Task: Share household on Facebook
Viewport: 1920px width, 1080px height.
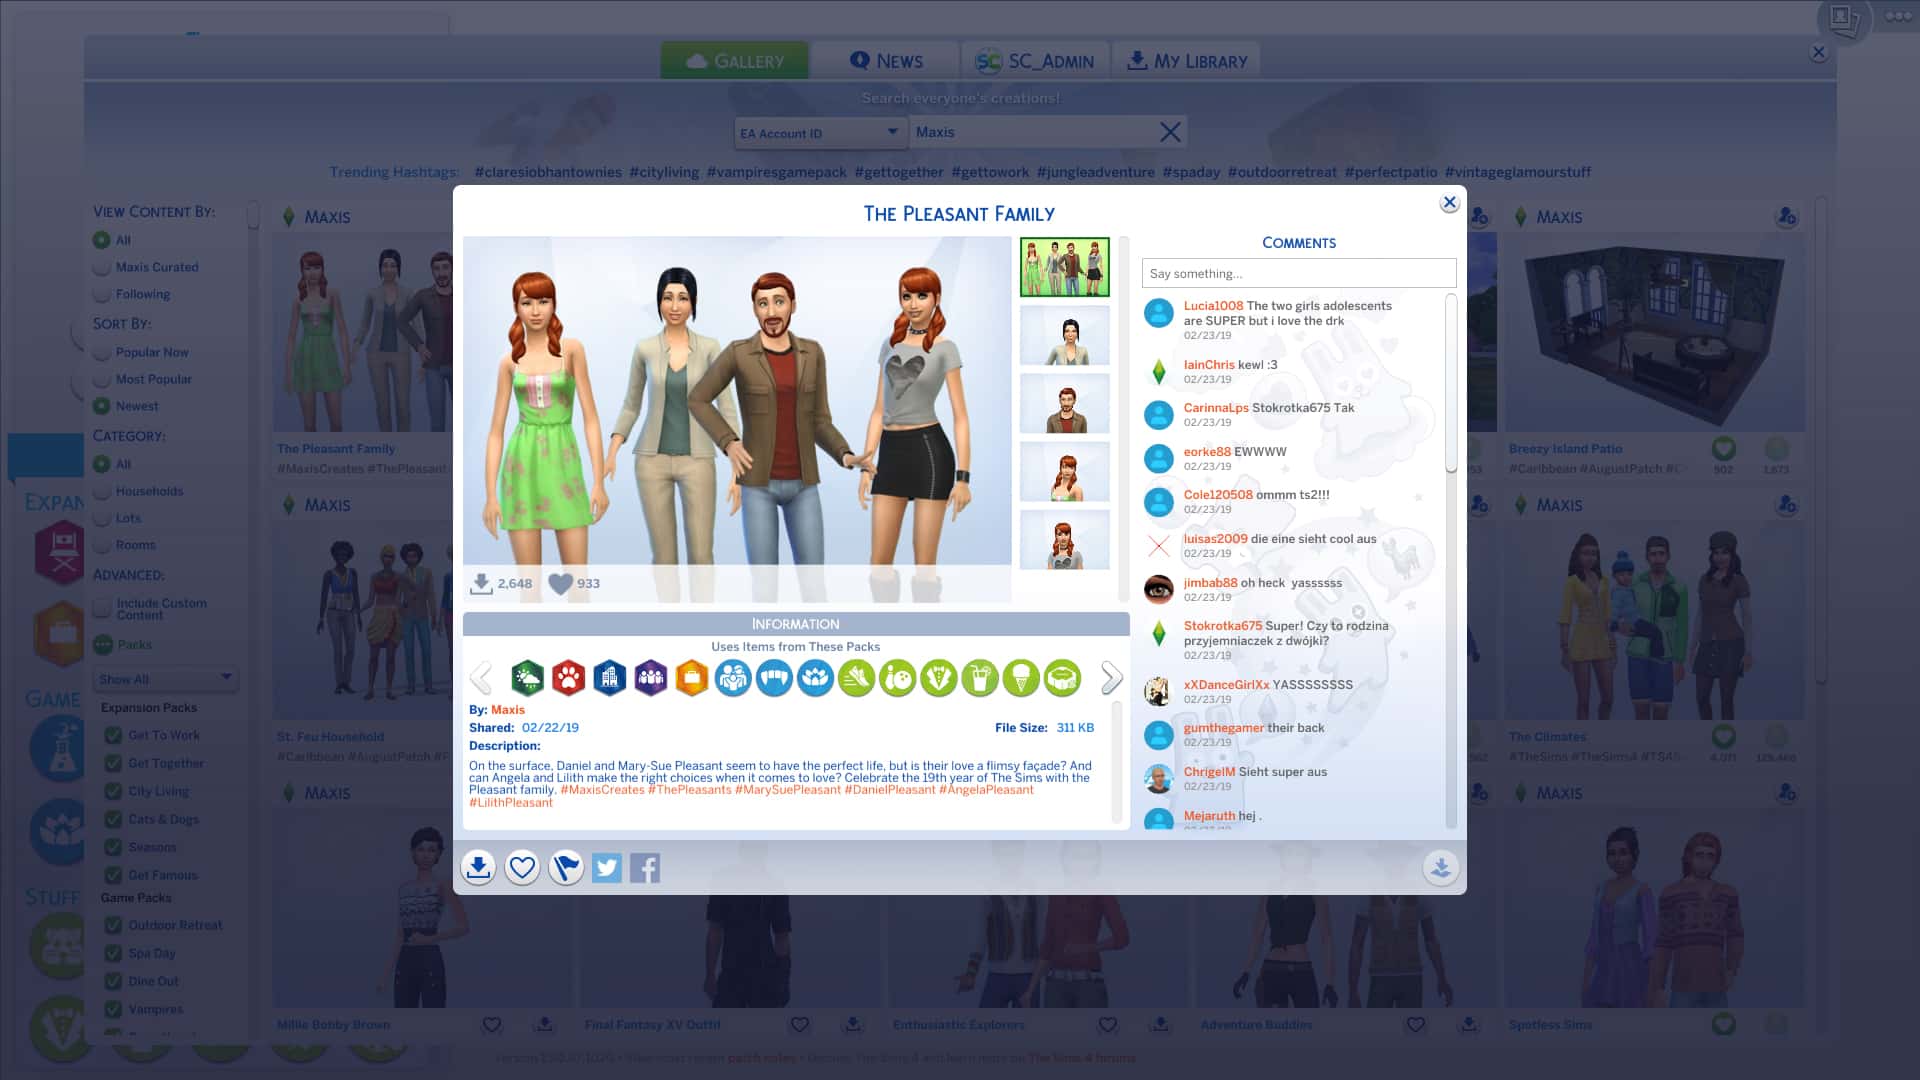Action: pyautogui.click(x=645, y=867)
